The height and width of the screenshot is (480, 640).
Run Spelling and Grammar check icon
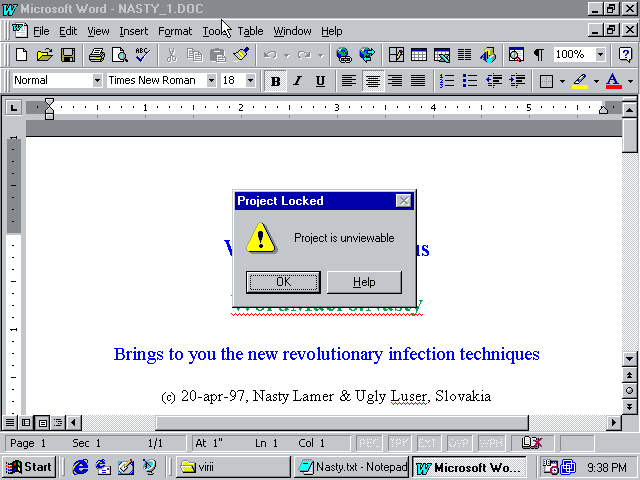(142, 55)
